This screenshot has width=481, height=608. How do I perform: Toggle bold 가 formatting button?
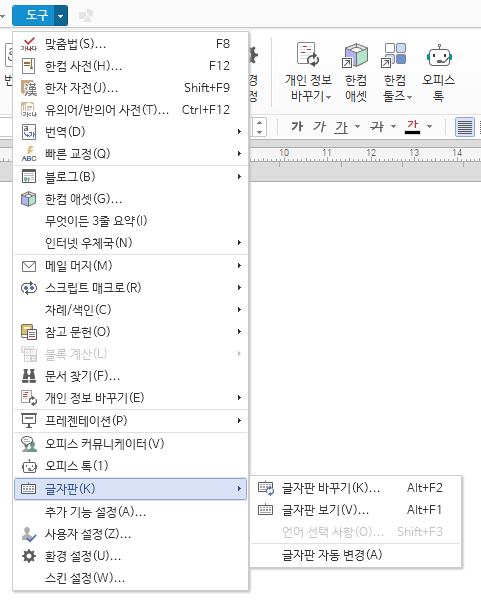click(x=297, y=126)
